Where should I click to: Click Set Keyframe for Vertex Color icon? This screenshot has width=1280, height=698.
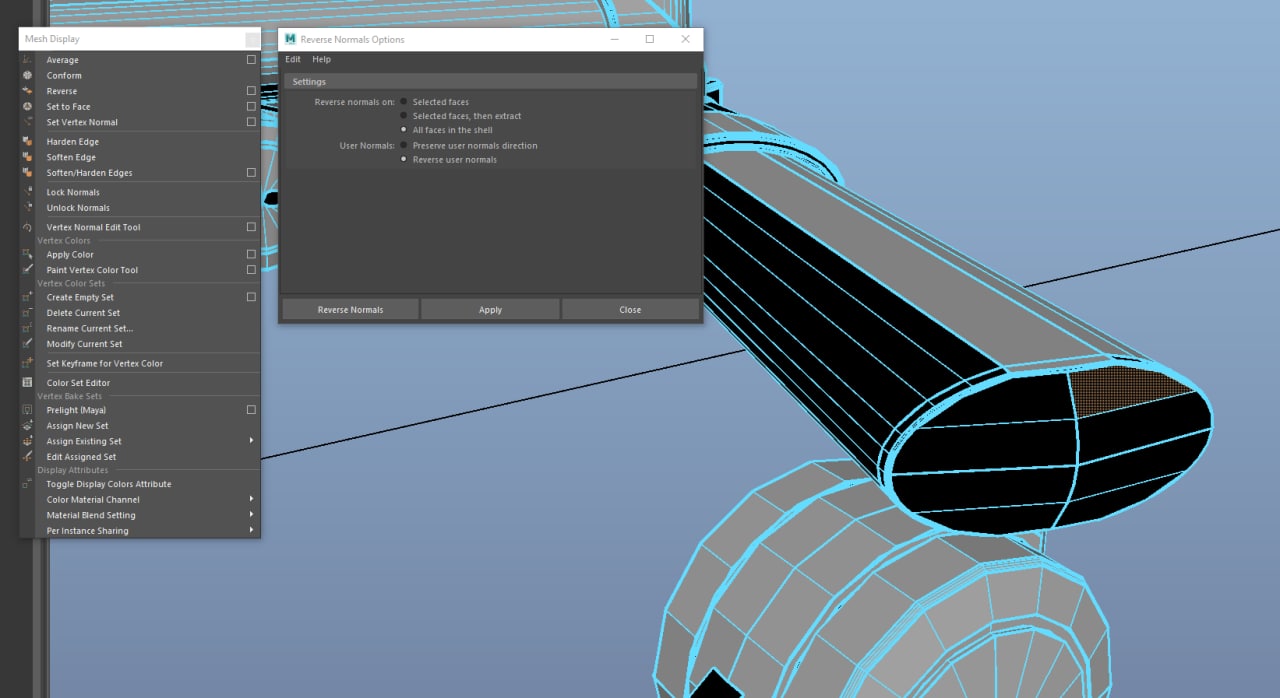(27, 363)
